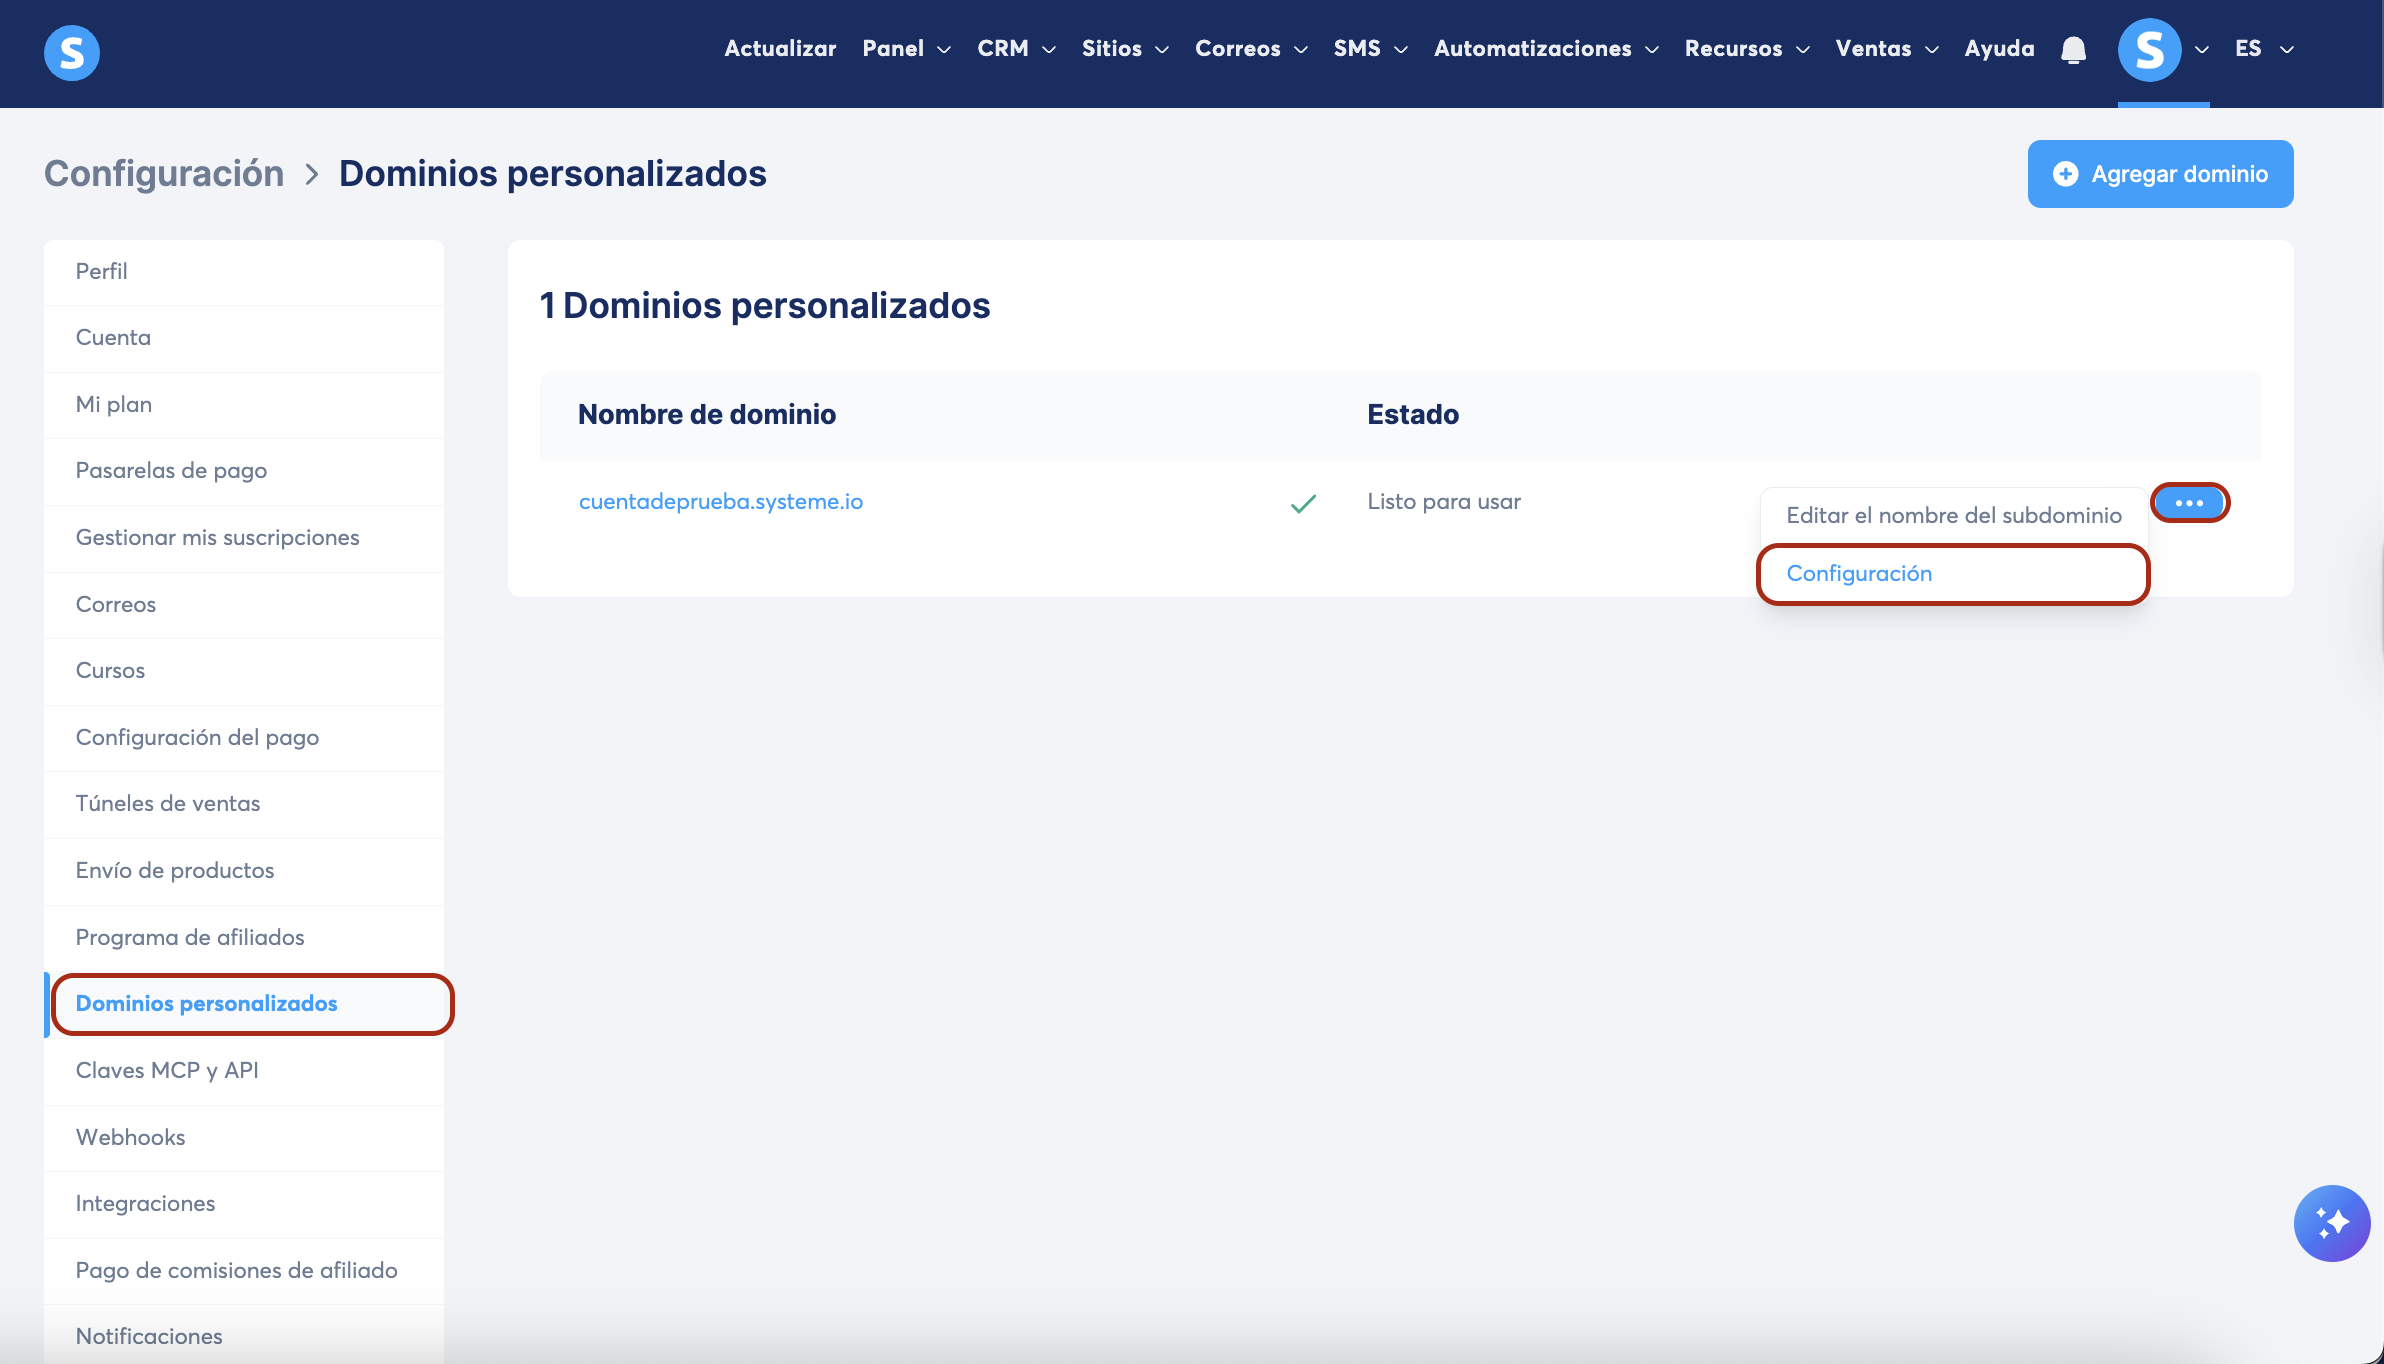This screenshot has width=2384, height=1364.
Task: Select Configuración from the context menu
Action: 1859,574
